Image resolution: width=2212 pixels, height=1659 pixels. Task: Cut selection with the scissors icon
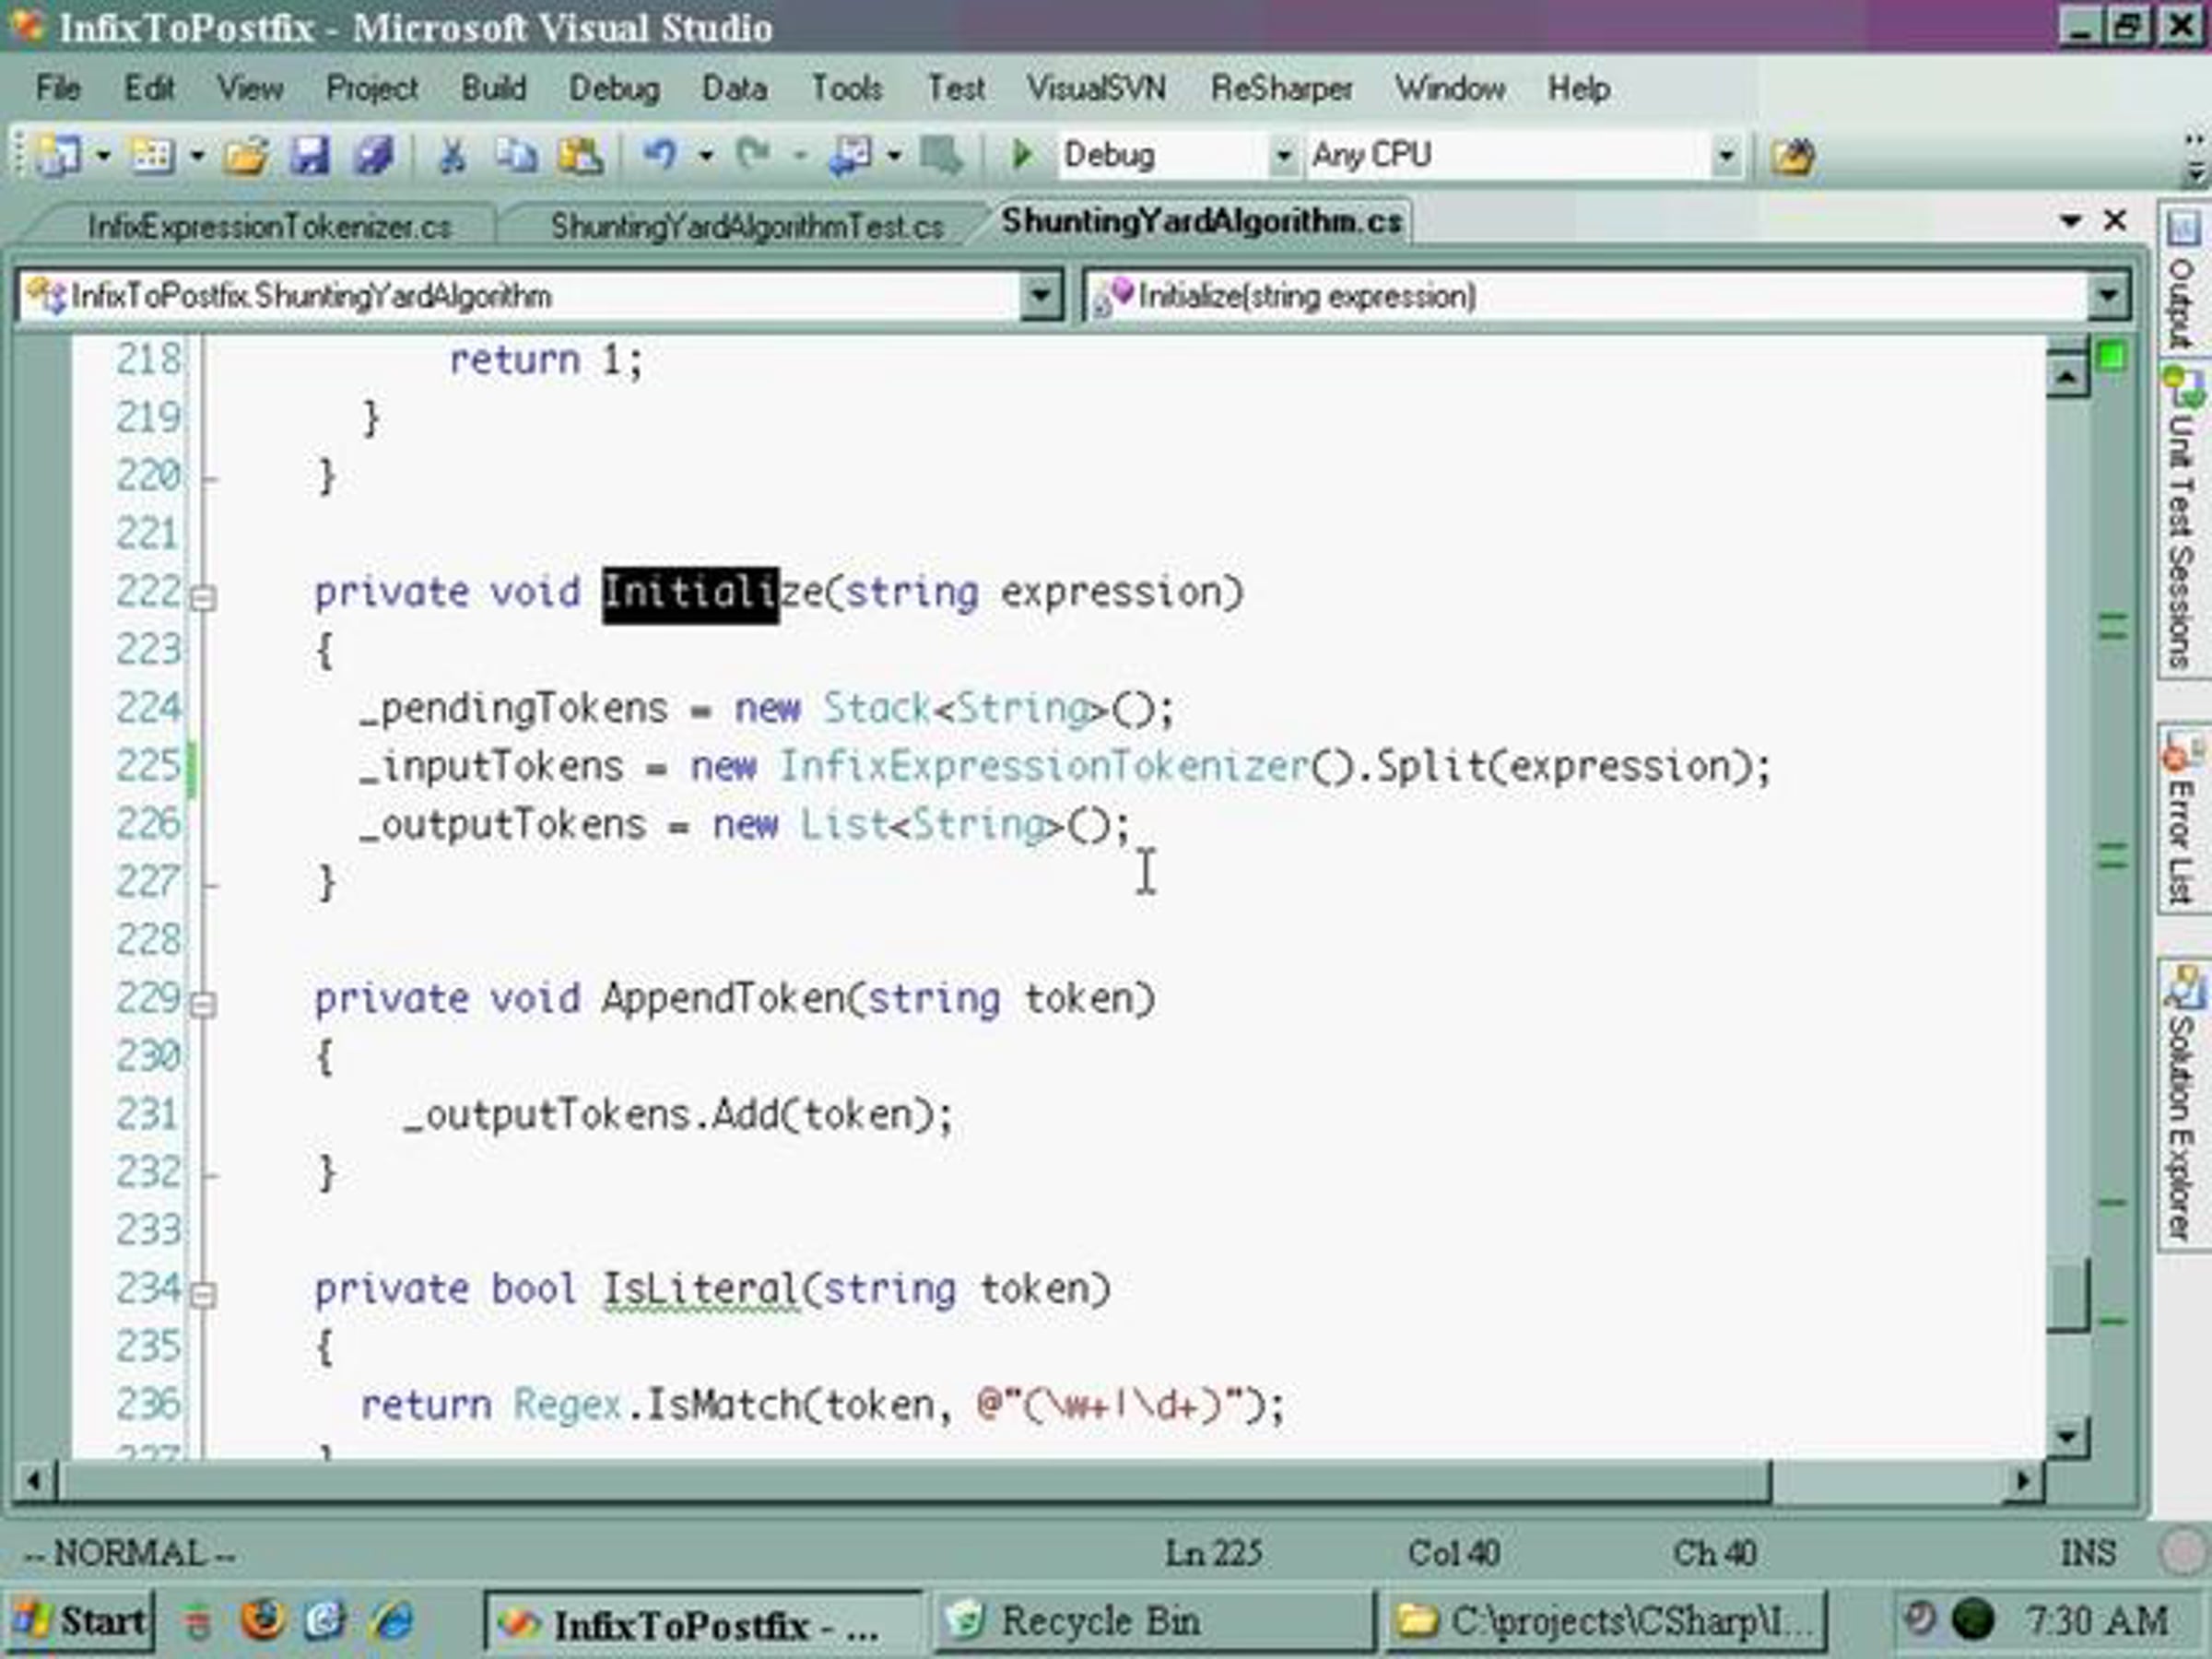[x=452, y=155]
